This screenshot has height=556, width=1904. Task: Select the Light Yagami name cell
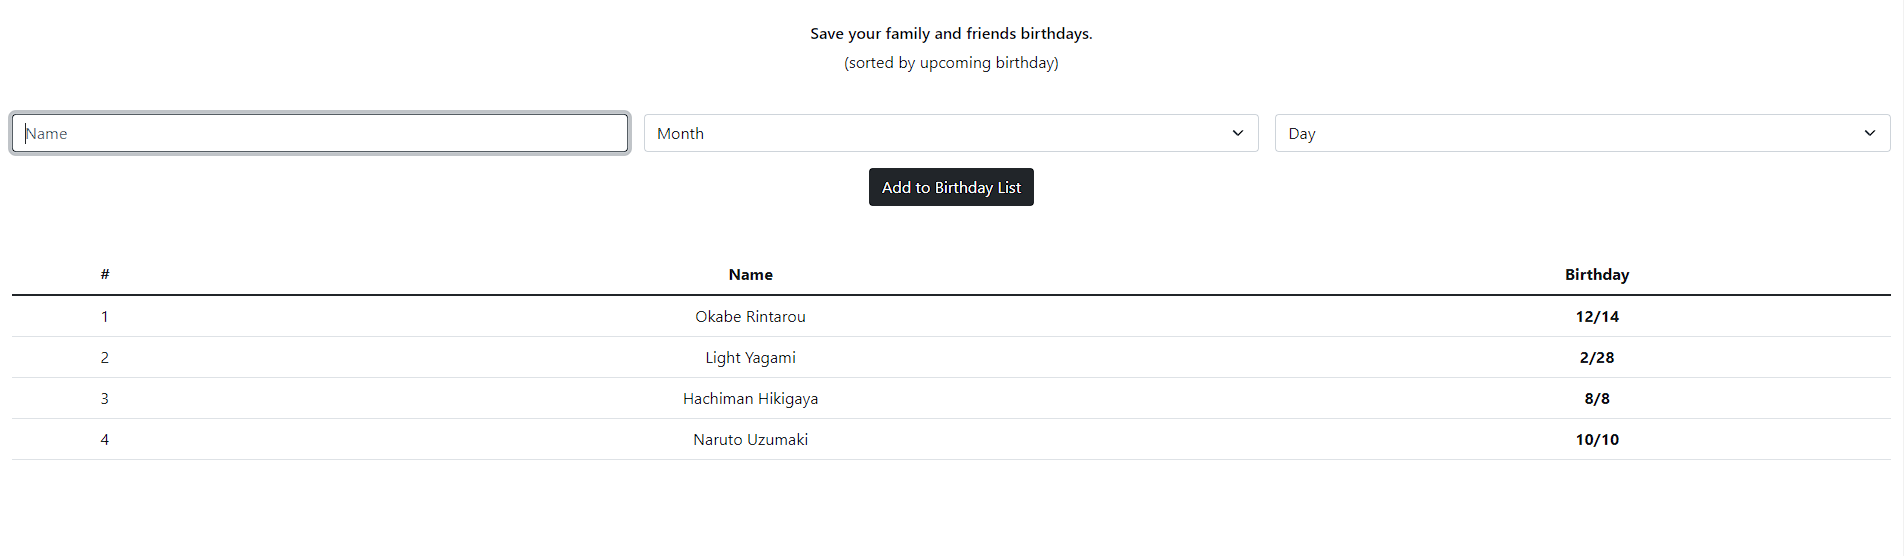point(750,357)
